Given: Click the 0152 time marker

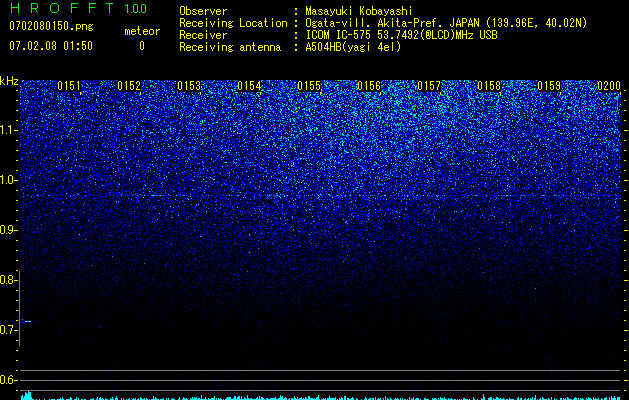Looking at the screenshot, I should (129, 86).
